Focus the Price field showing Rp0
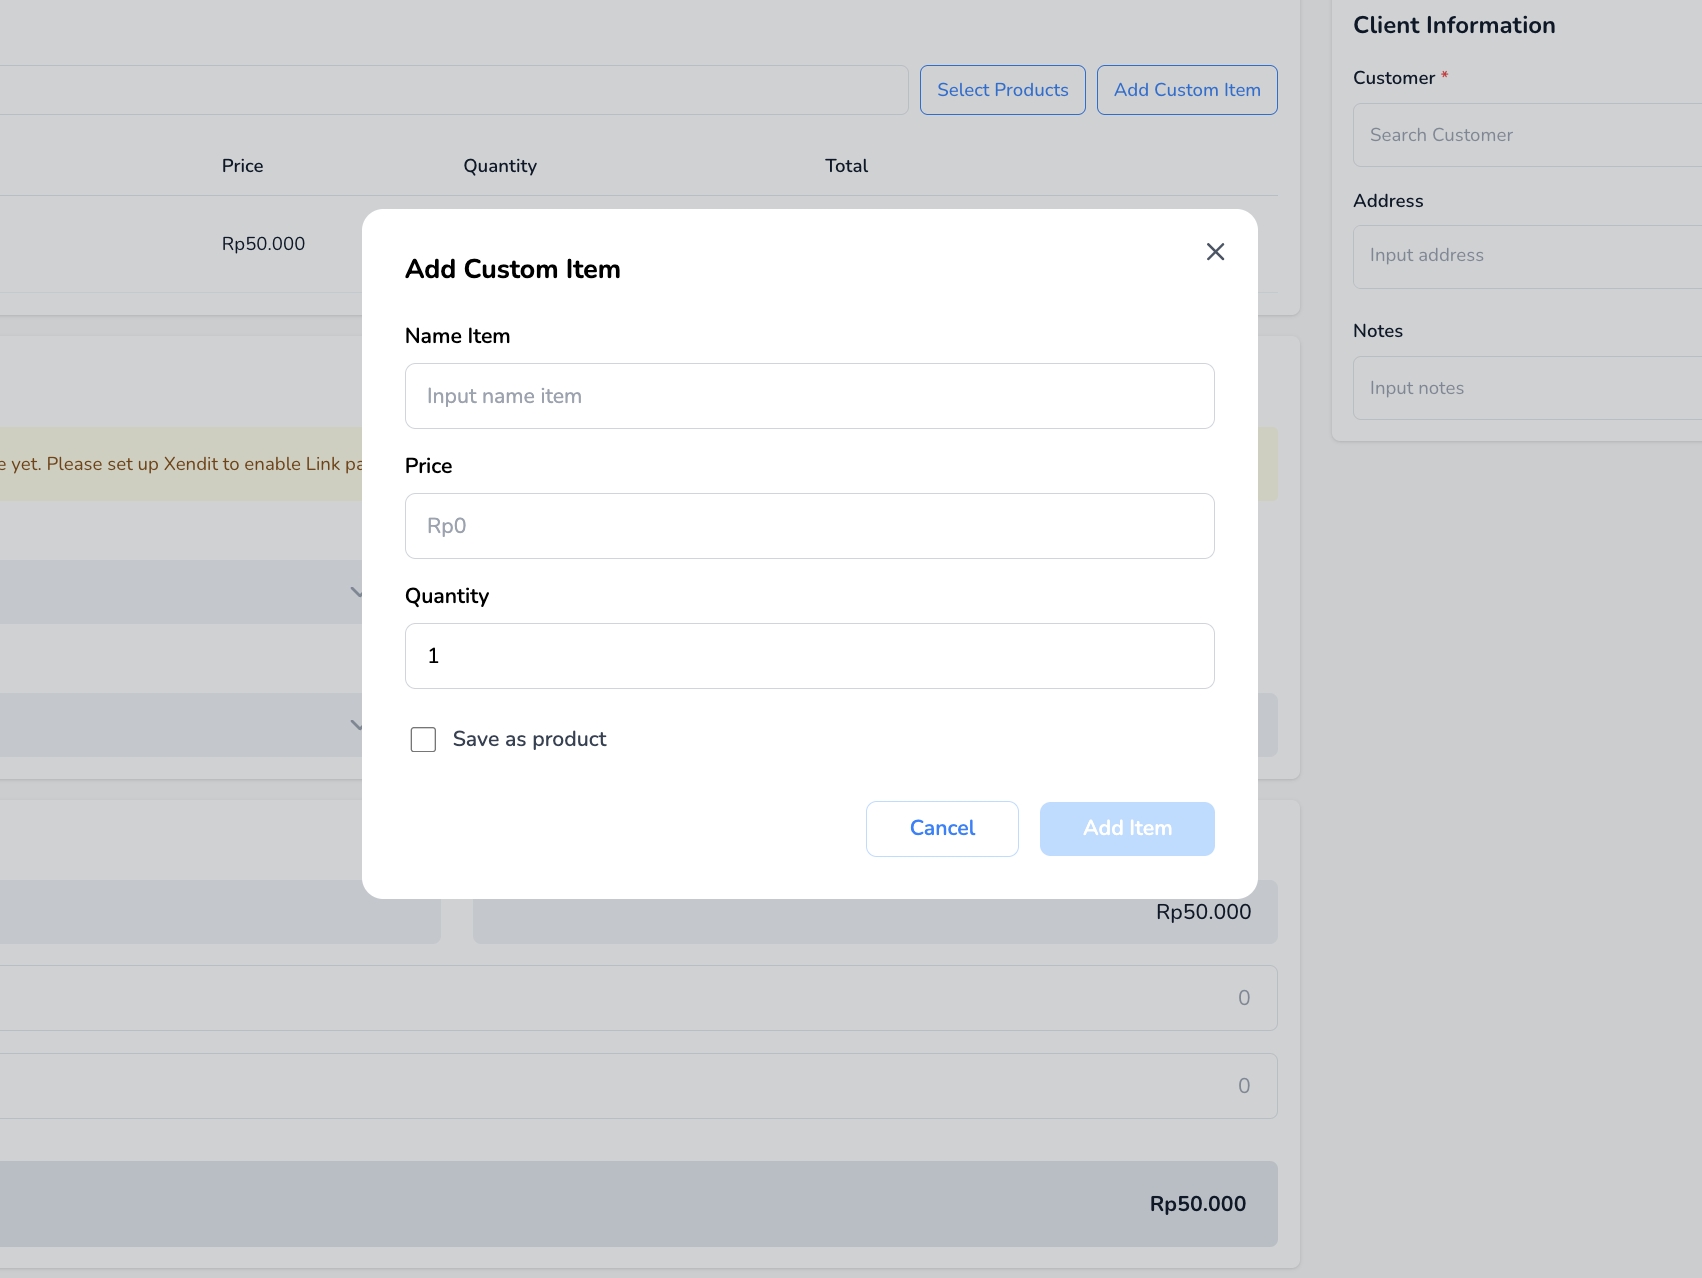 pyautogui.click(x=809, y=526)
